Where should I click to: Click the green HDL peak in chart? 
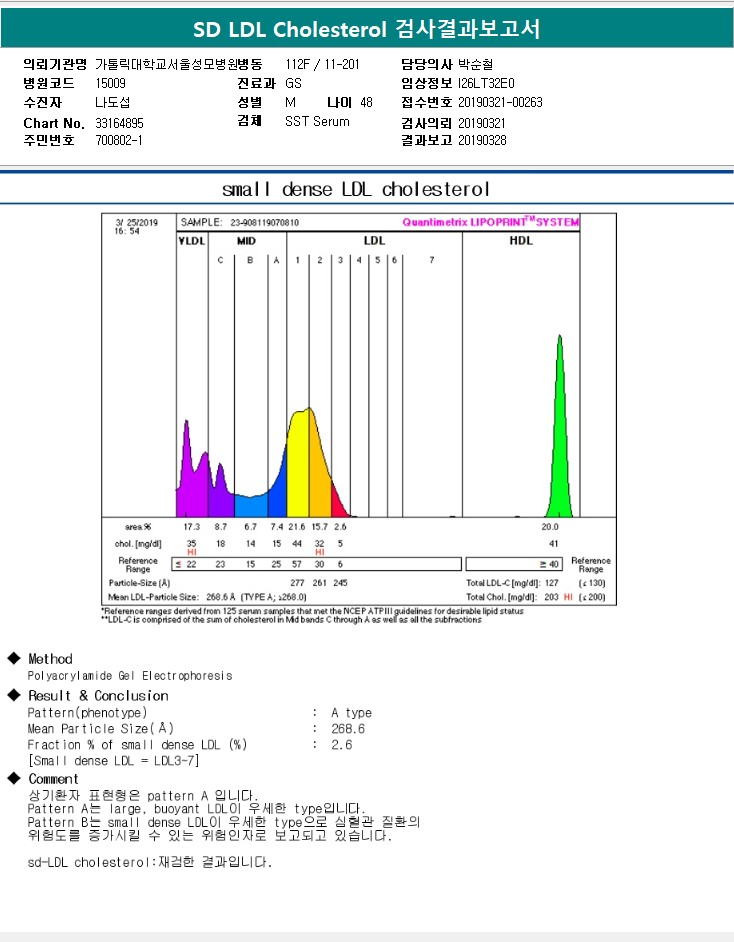click(x=559, y=457)
